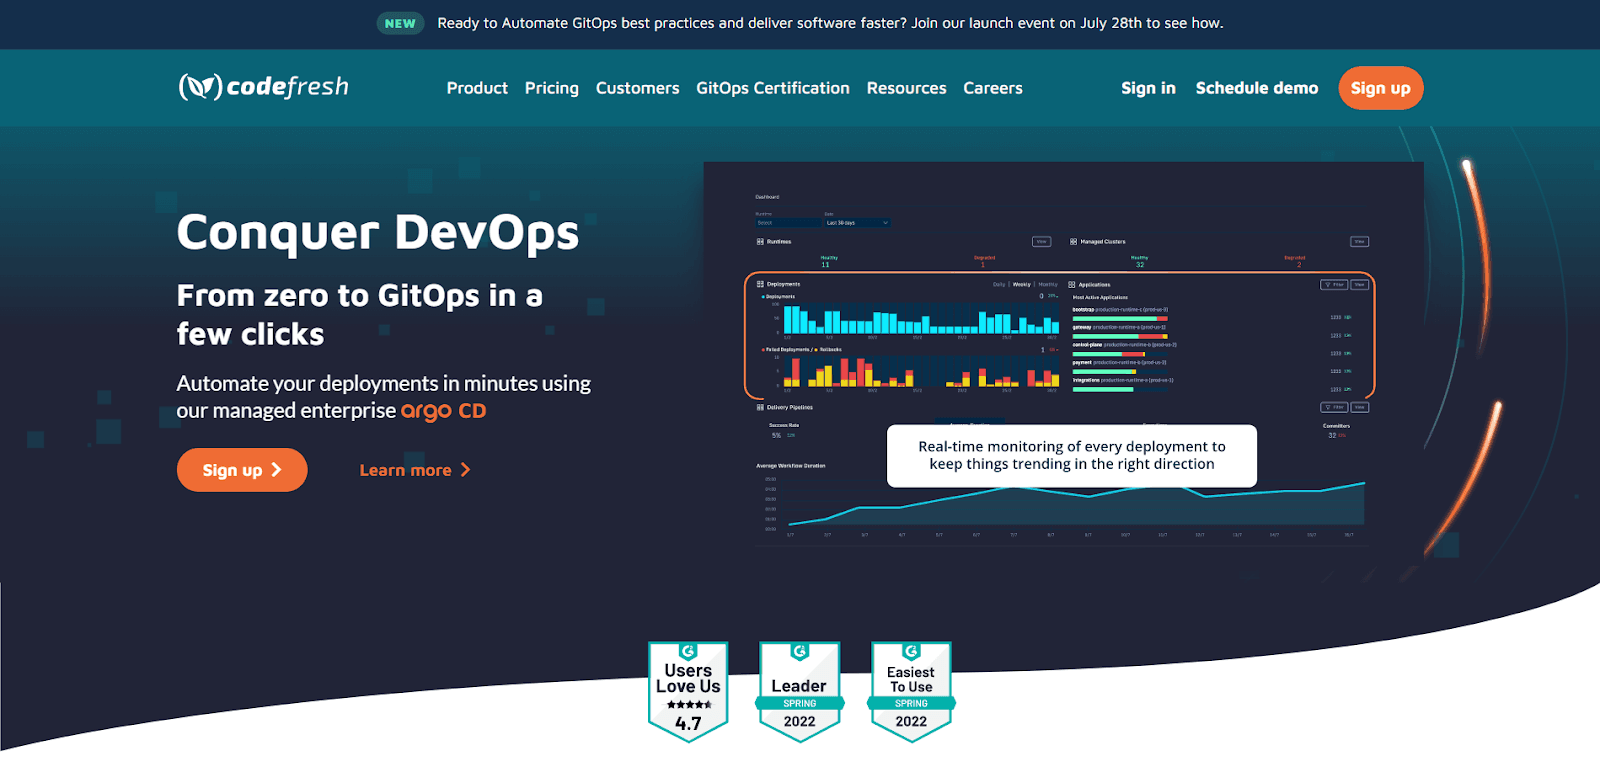The image size is (1600, 757).
Task: Click the Users Love Us 4.7 badge
Action: click(688, 692)
